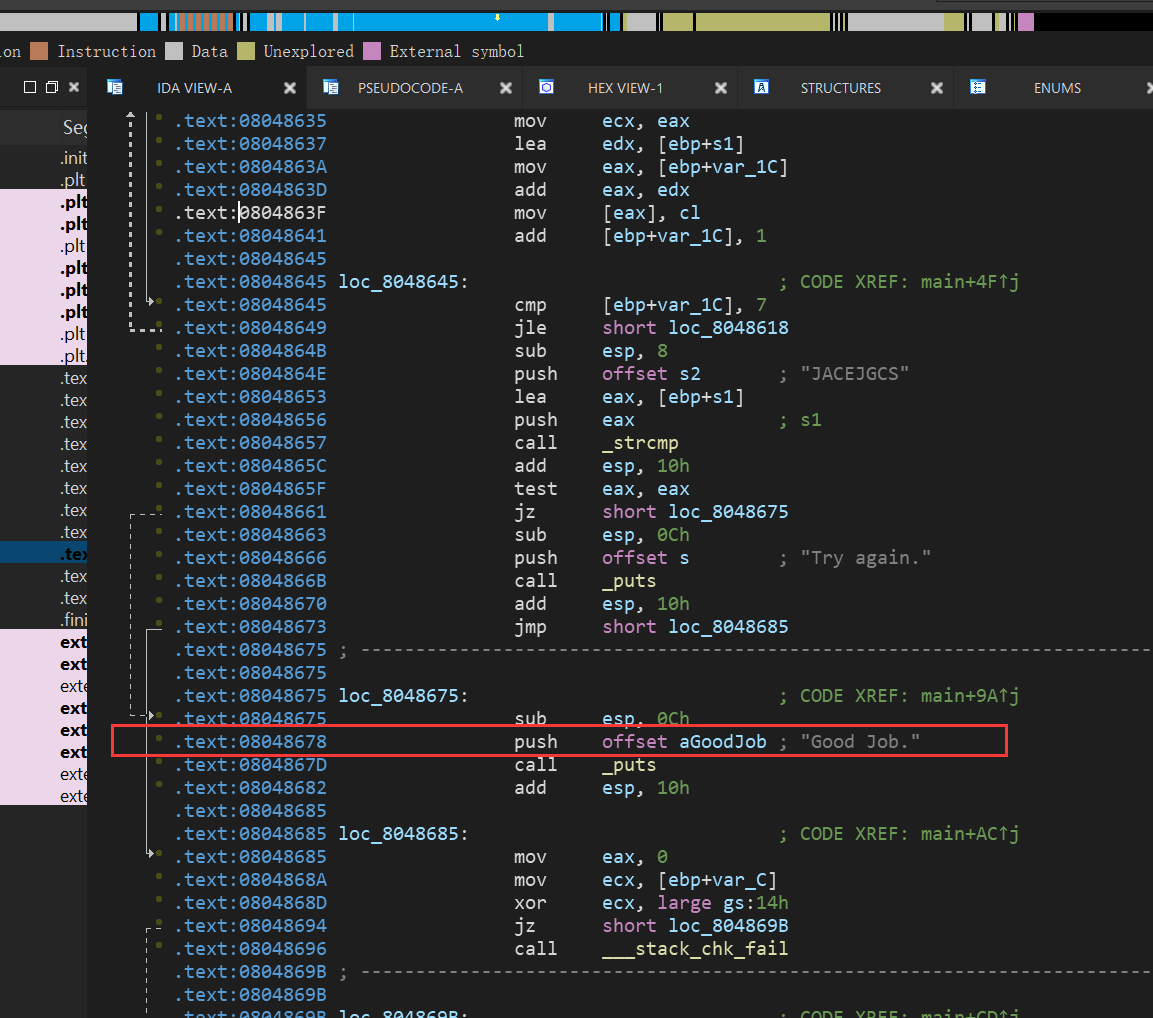Click ___stack_chk_fail call target
The image size is (1153, 1018).
[x=695, y=949]
